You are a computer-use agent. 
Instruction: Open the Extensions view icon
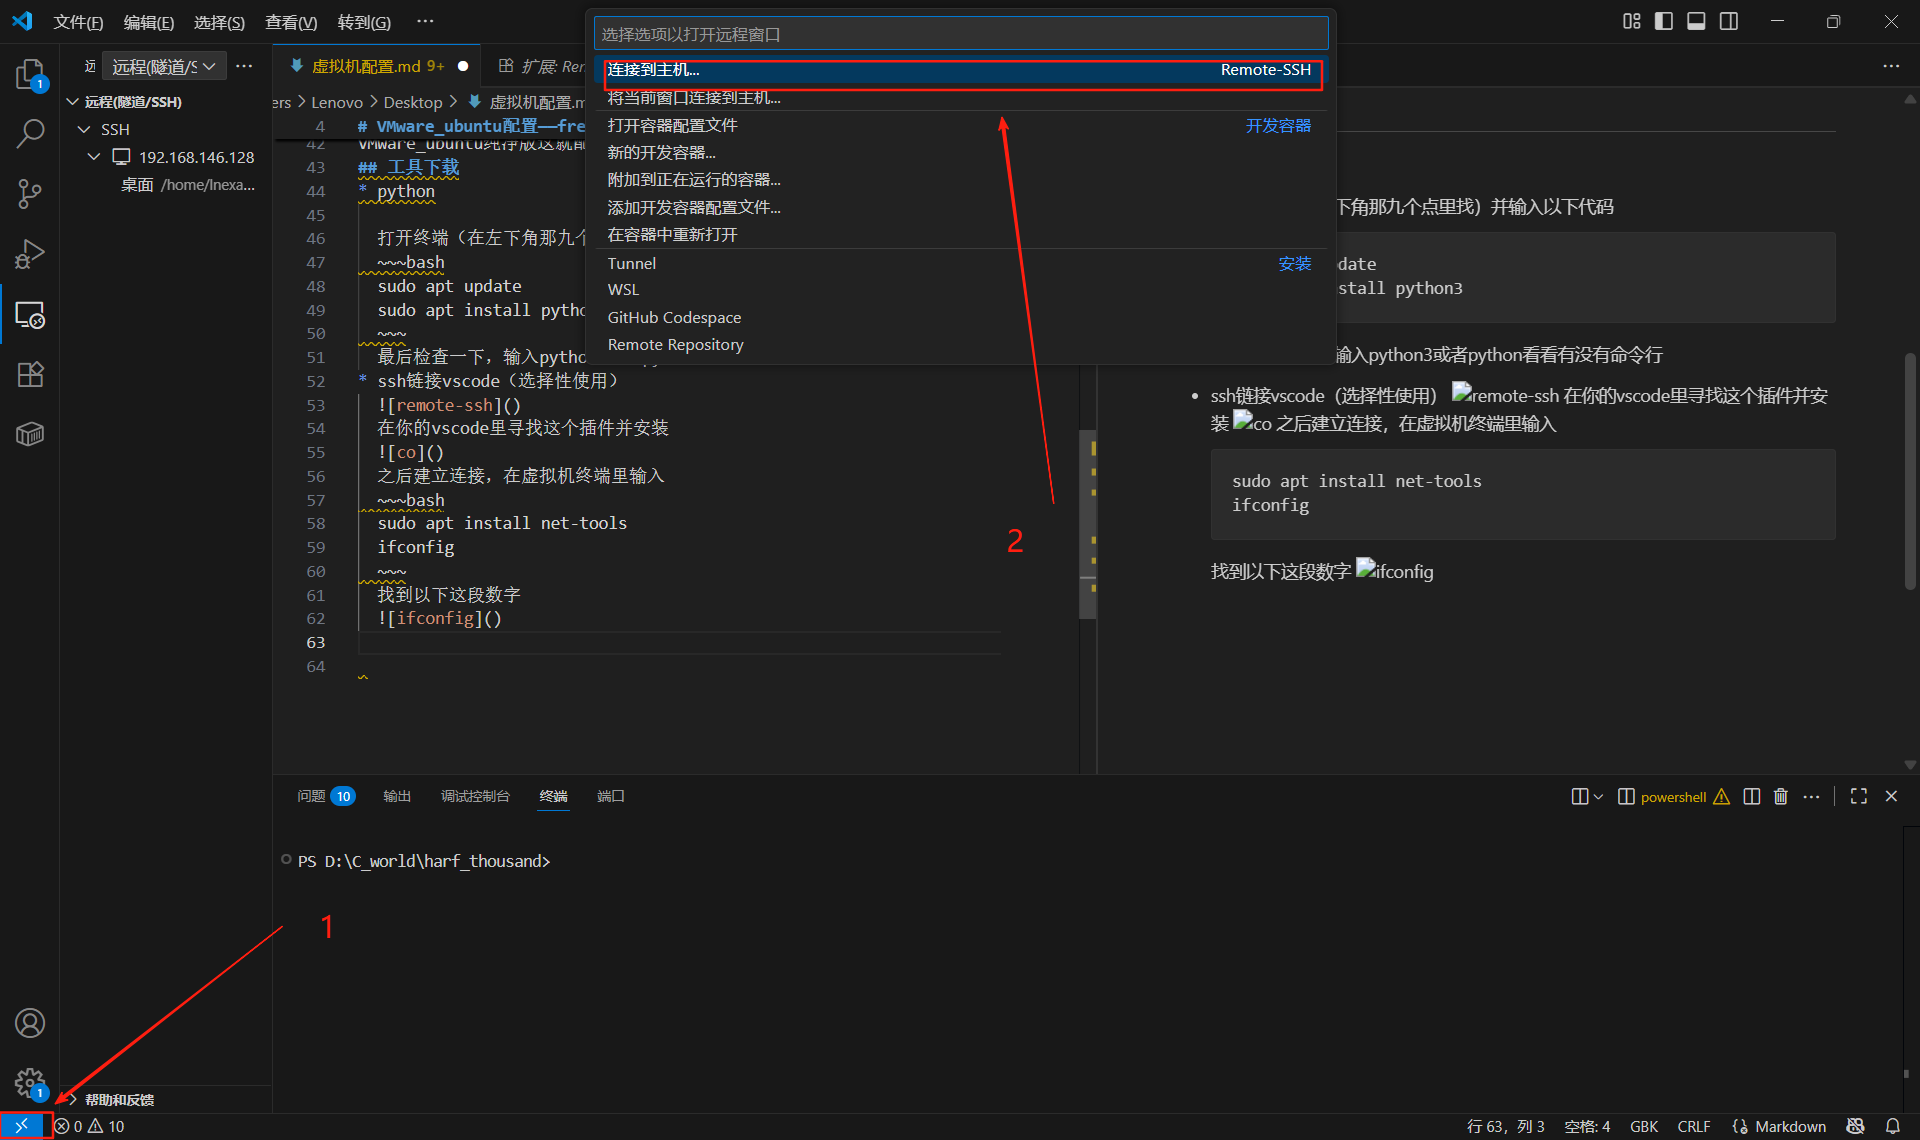[x=30, y=374]
